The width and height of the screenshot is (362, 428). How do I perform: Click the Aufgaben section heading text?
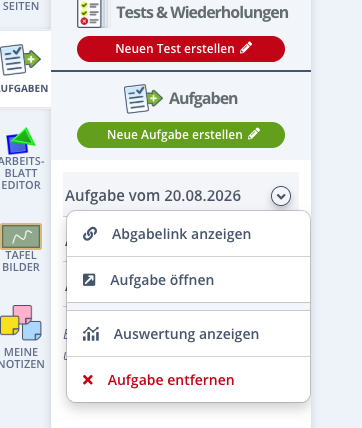click(x=203, y=99)
